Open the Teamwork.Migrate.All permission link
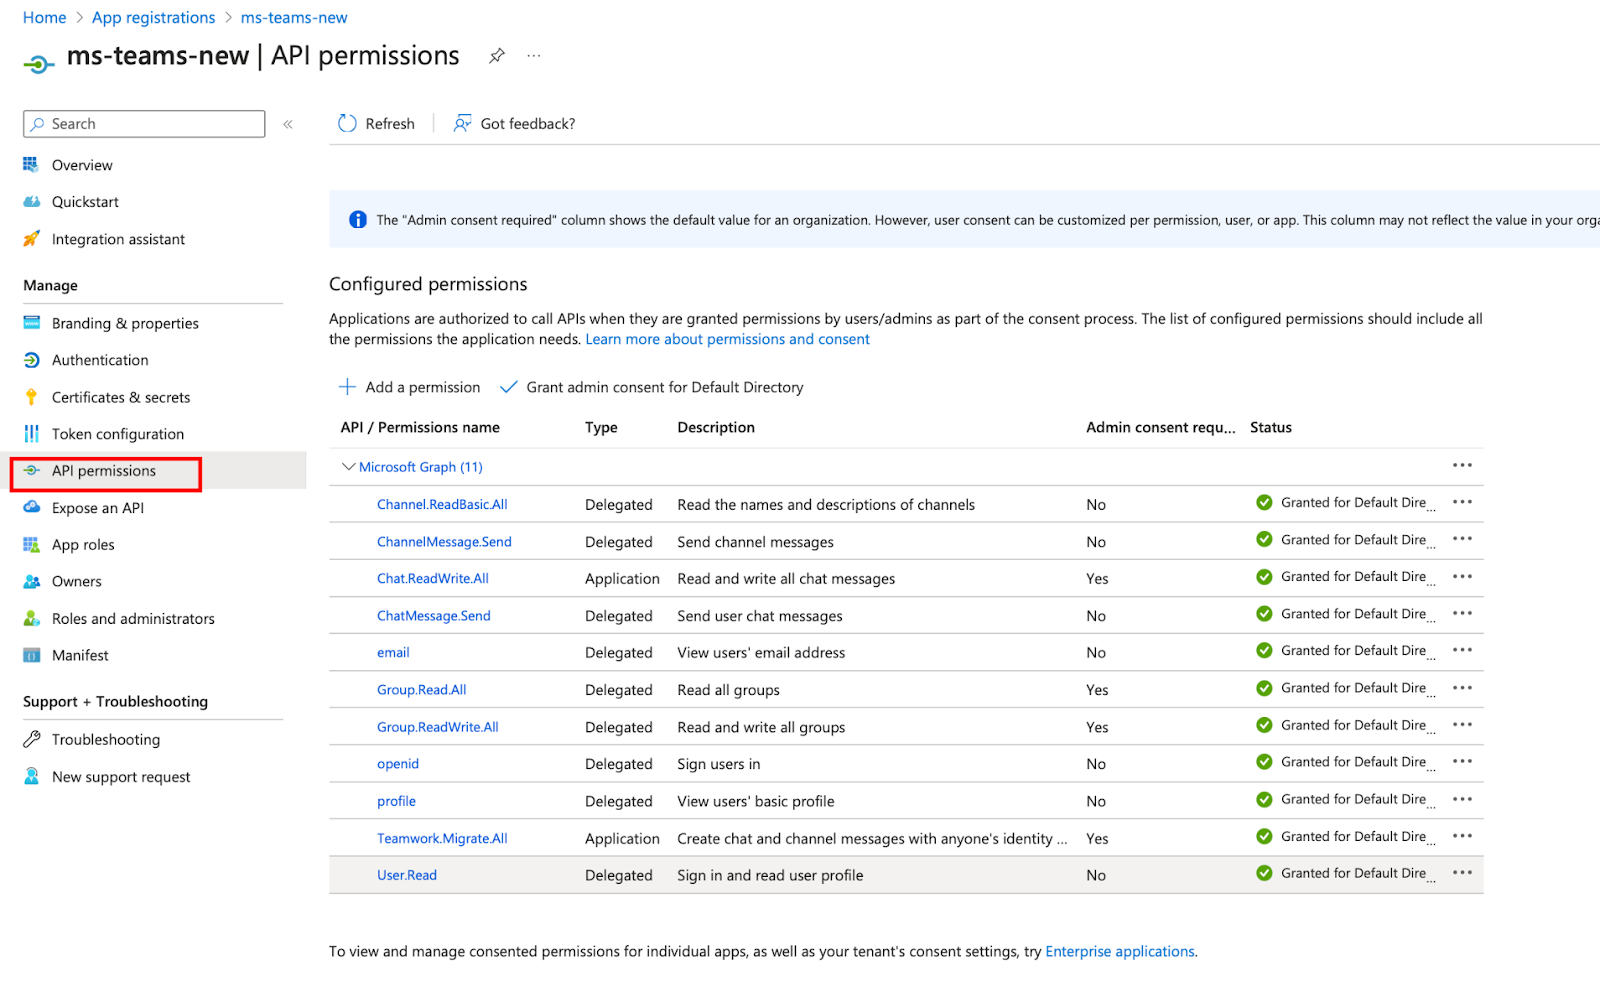 (442, 839)
